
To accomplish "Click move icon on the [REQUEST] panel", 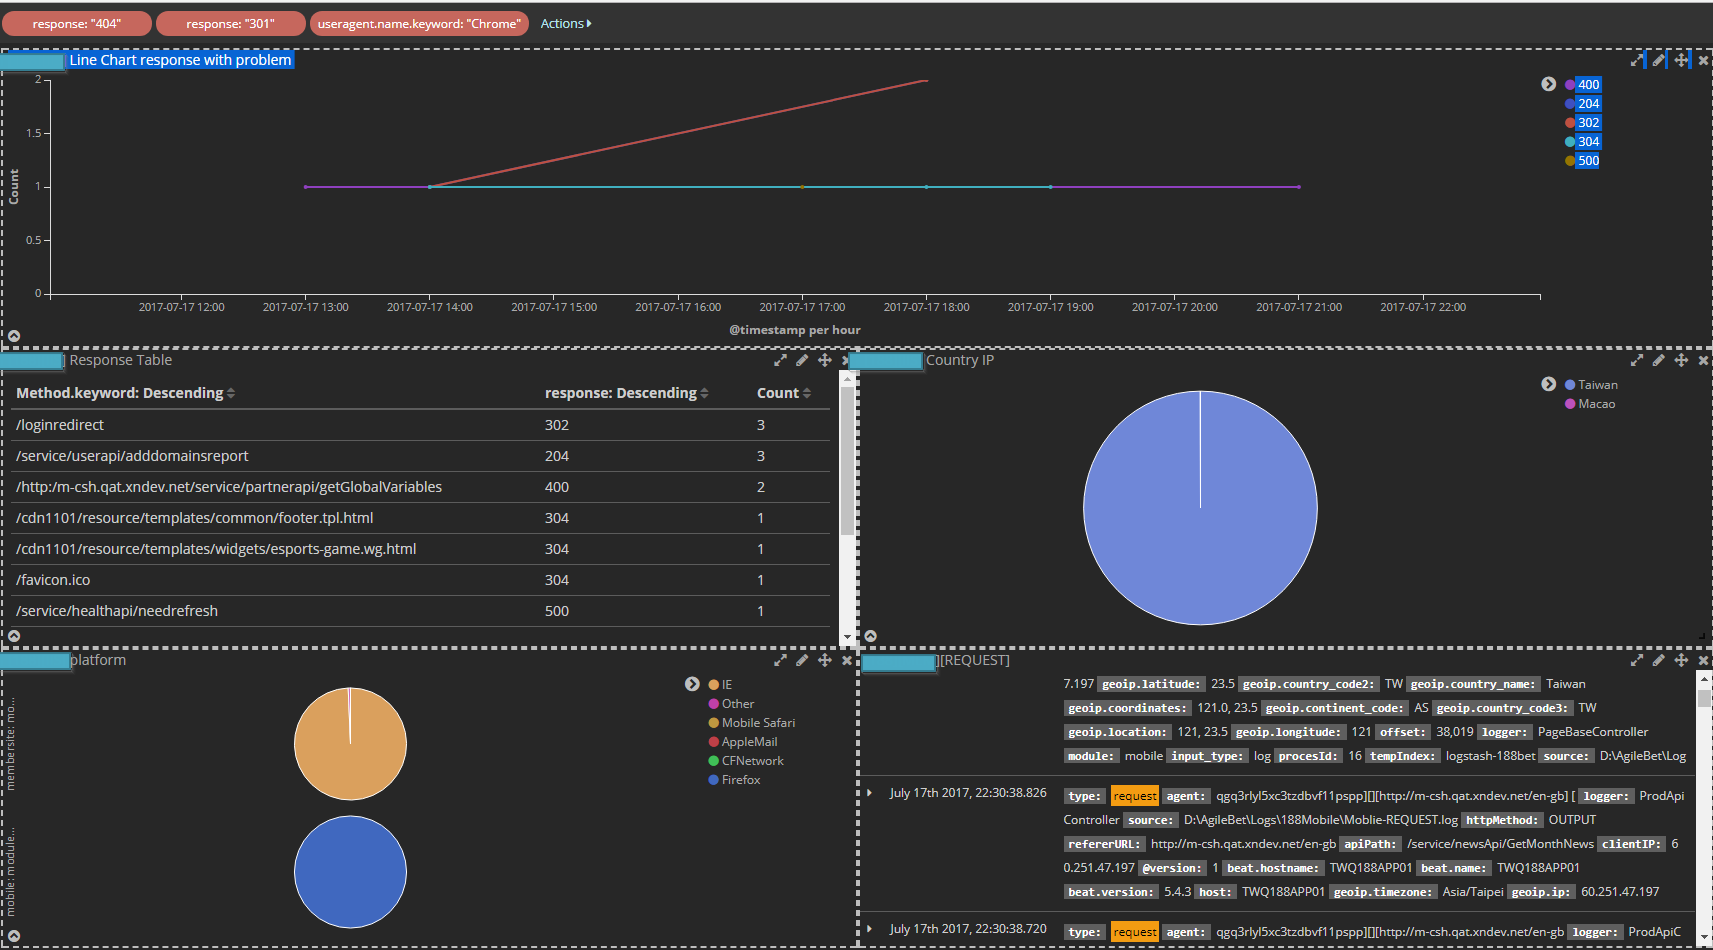I will [x=1681, y=660].
